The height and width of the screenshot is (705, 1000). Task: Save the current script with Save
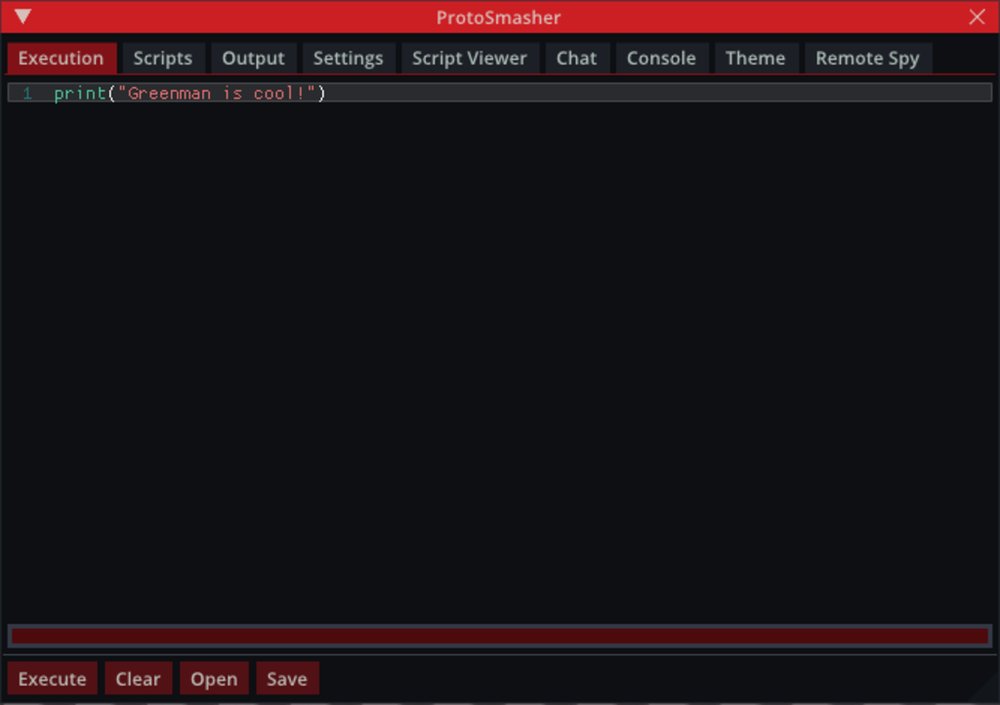pyautogui.click(x=287, y=679)
